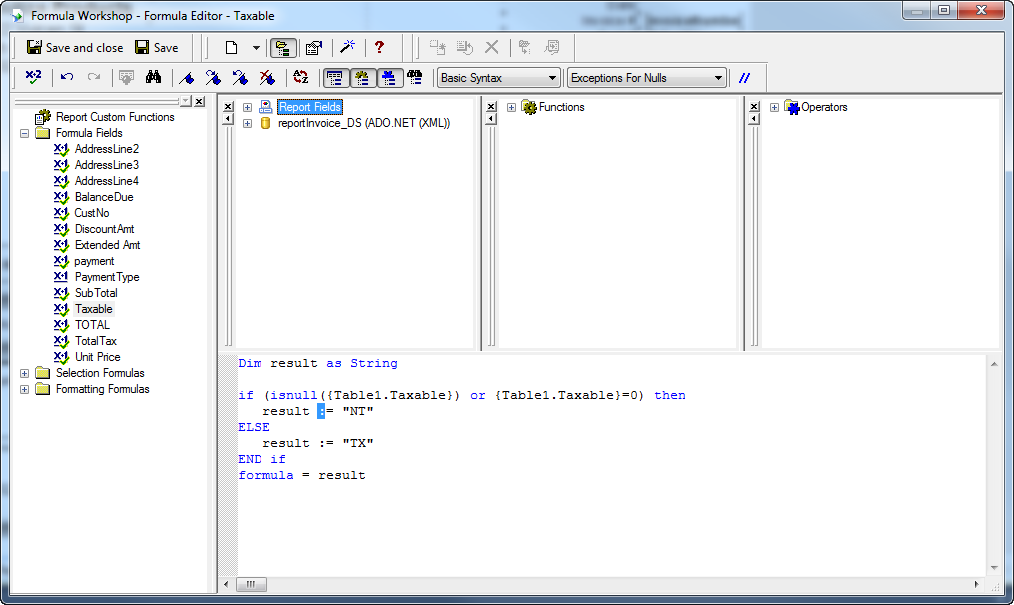Toggle the Function Tree panel button
Viewport: 1014px width, 605px height.
(x=362, y=78)
